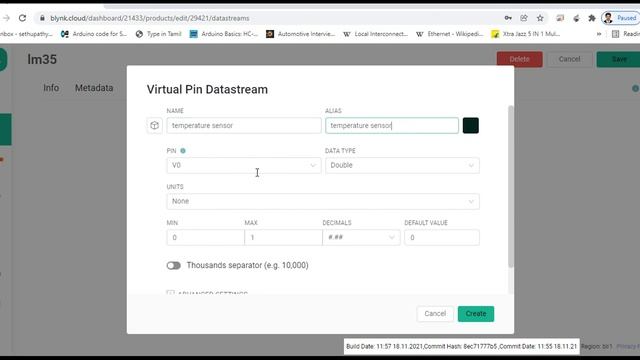
Task: Open the datastream color swatch
Action: coord(471,125)
